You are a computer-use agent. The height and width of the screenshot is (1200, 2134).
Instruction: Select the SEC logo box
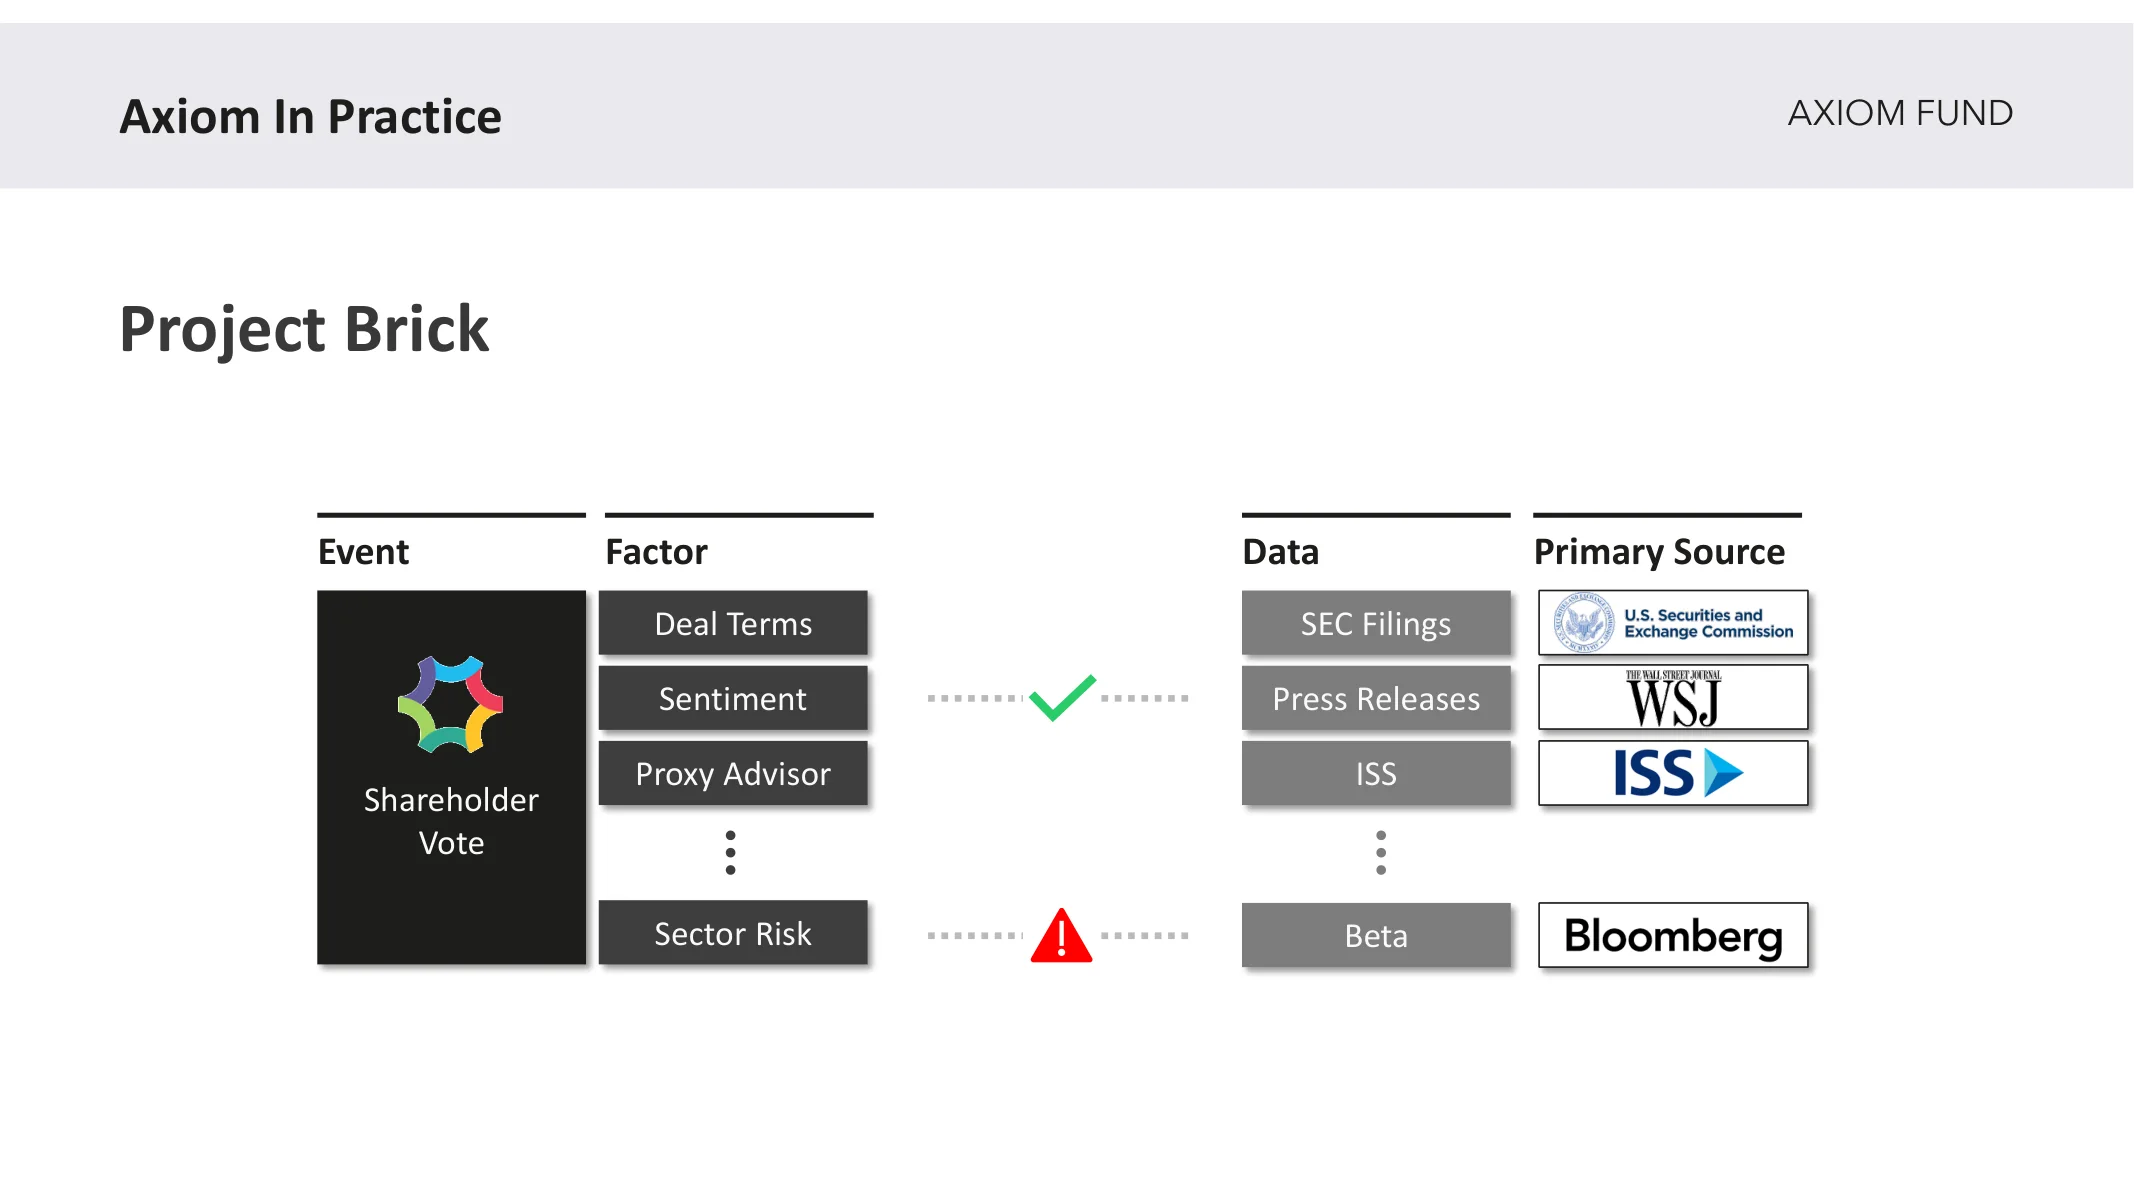[x=1673, y=623]
